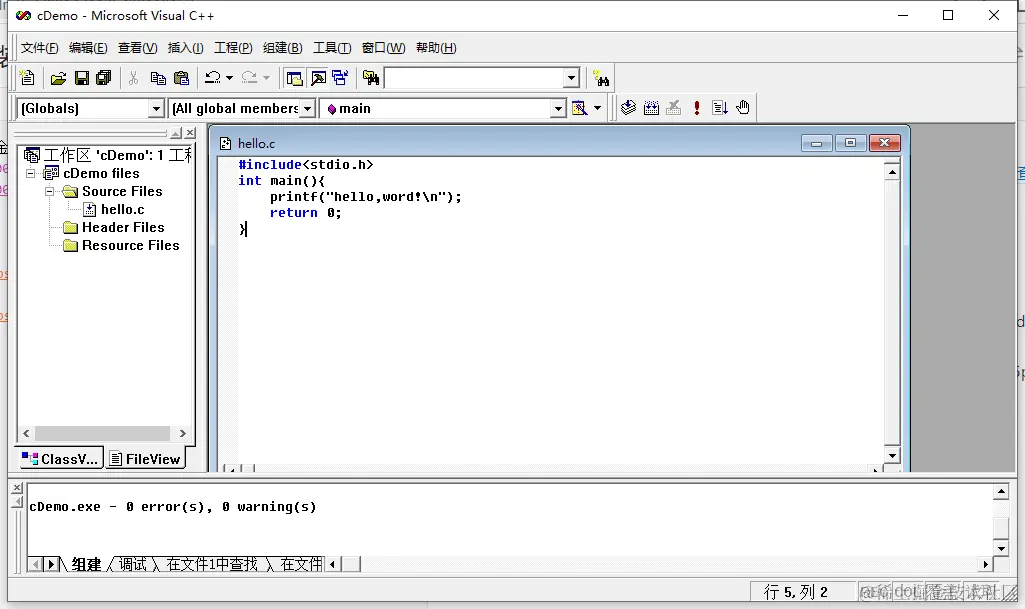1025x609 pixels.
Task: Toggle the Workspace window icon
Action: (x=294, y=78)
